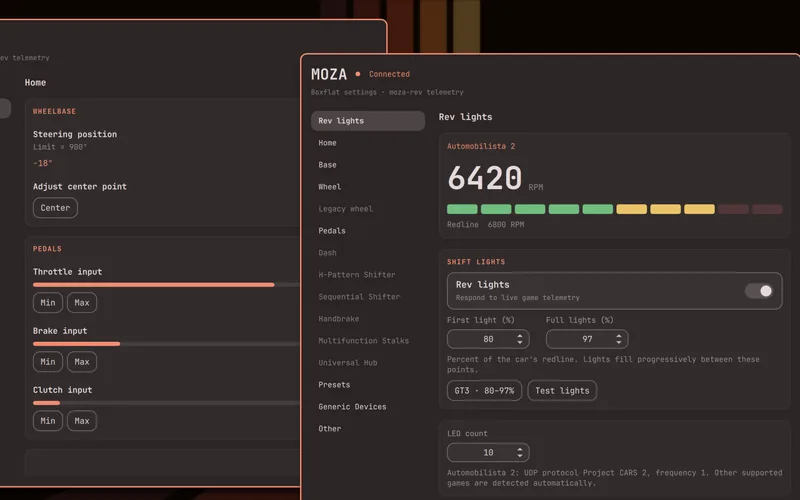Set Clutch input Max

(82, 421)
